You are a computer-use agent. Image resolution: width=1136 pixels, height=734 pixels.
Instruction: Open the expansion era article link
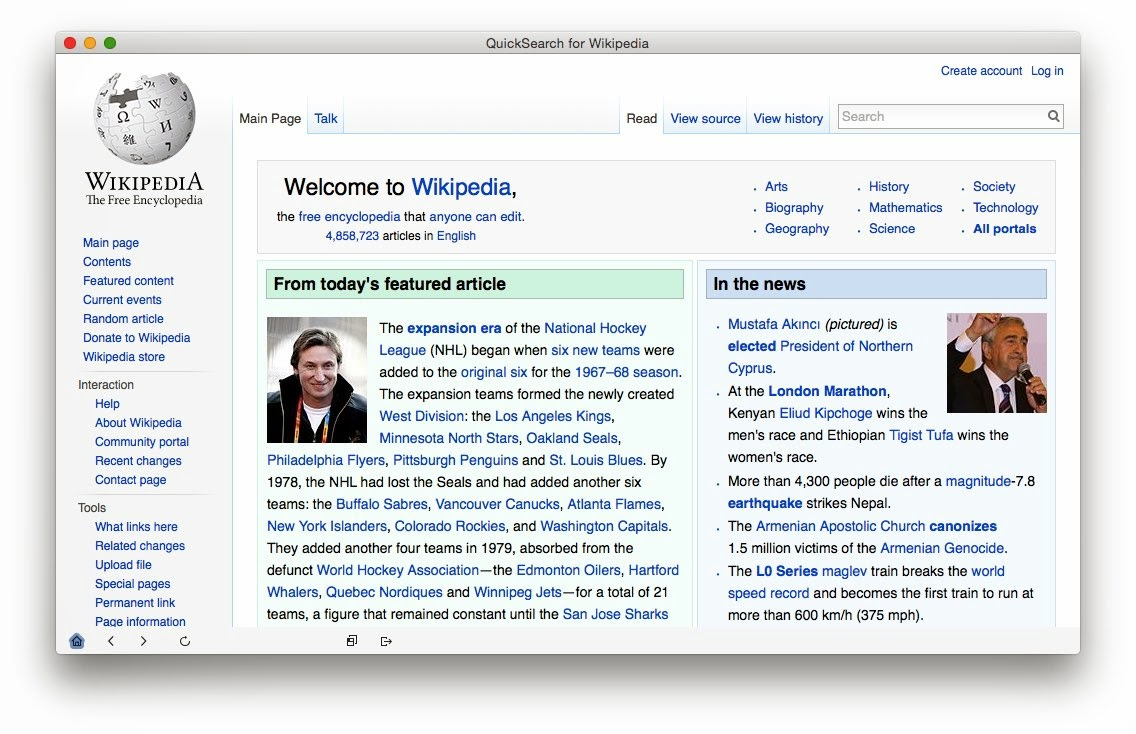454,328
